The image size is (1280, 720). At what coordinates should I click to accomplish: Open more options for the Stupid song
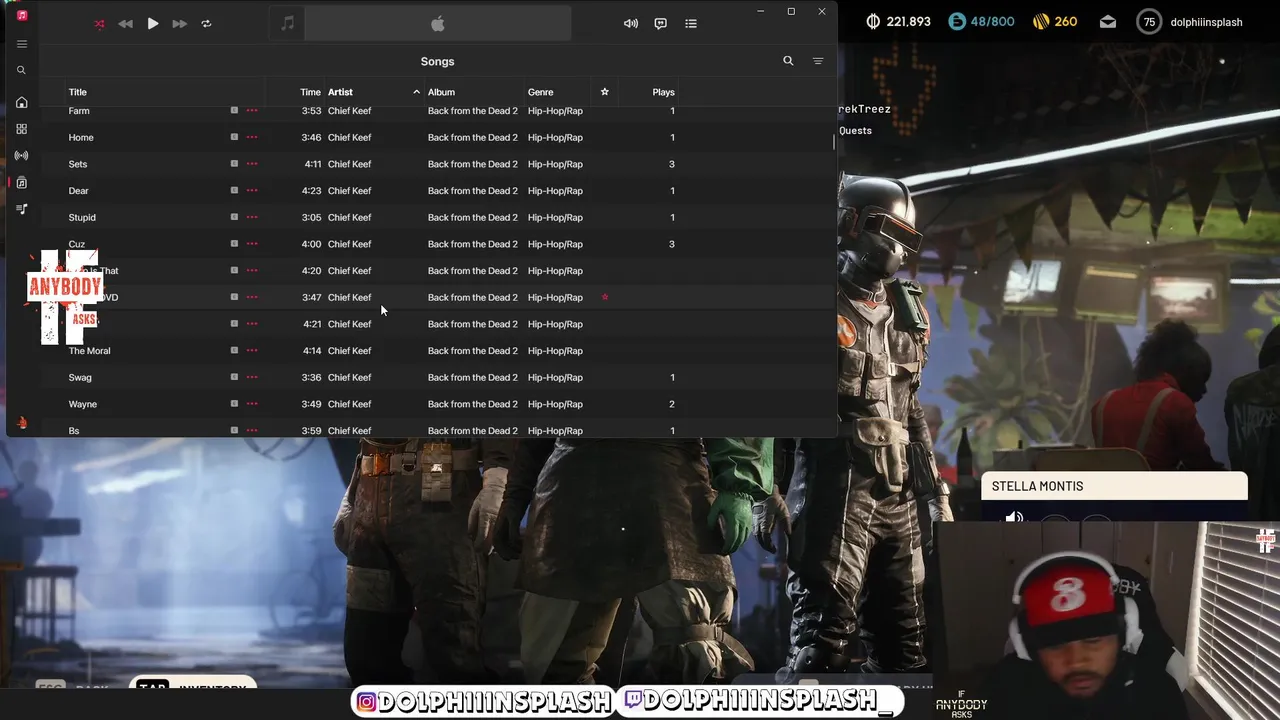tap(252, 217)
